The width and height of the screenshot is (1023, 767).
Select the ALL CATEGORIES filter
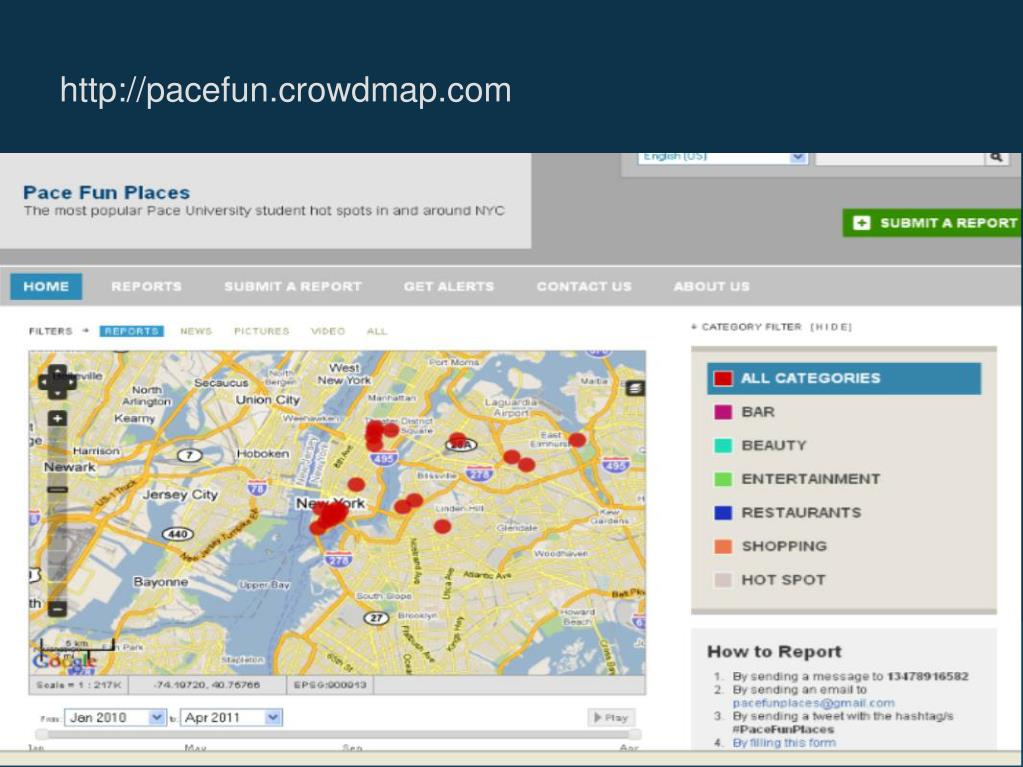point(844,378)
